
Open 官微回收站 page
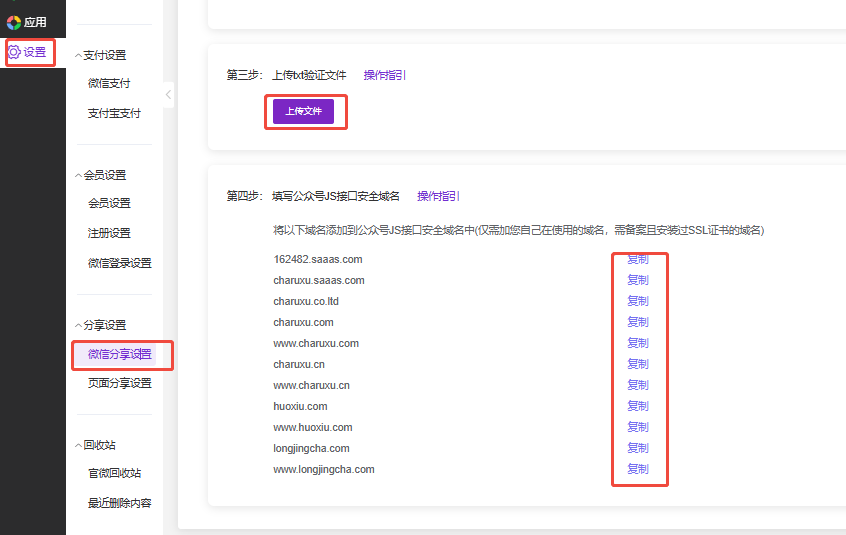click(114, 474)
